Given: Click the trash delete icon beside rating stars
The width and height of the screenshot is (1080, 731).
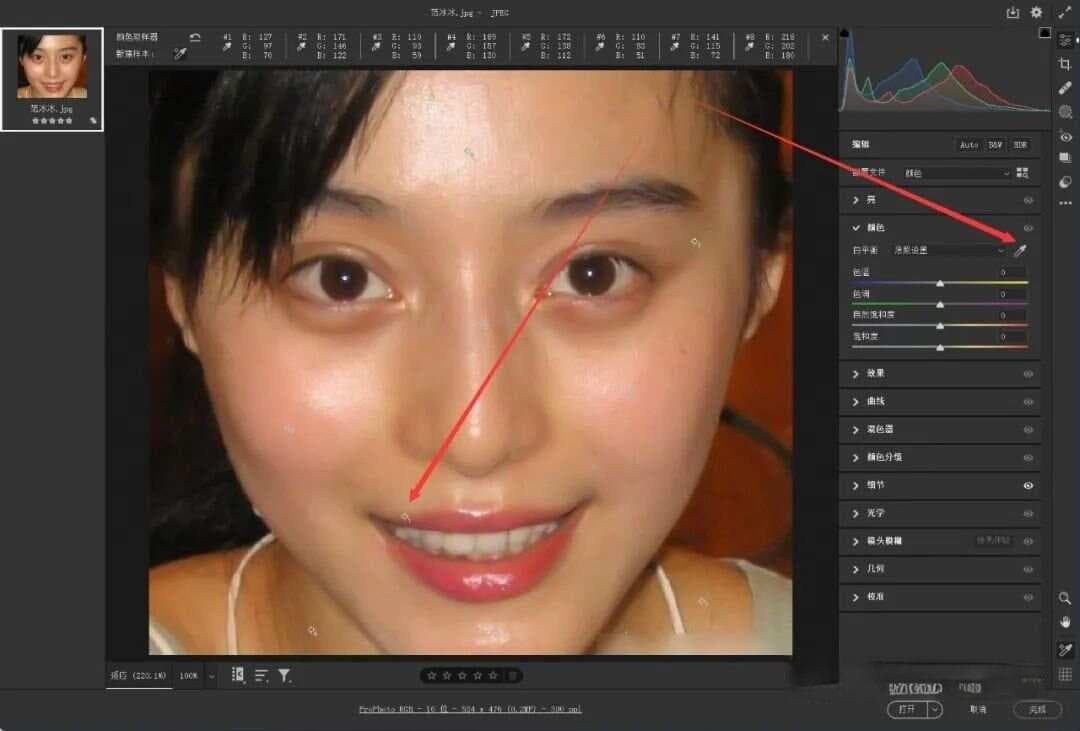Looking at the screenshot, I should pyautogui.click(x=513, y=676).
